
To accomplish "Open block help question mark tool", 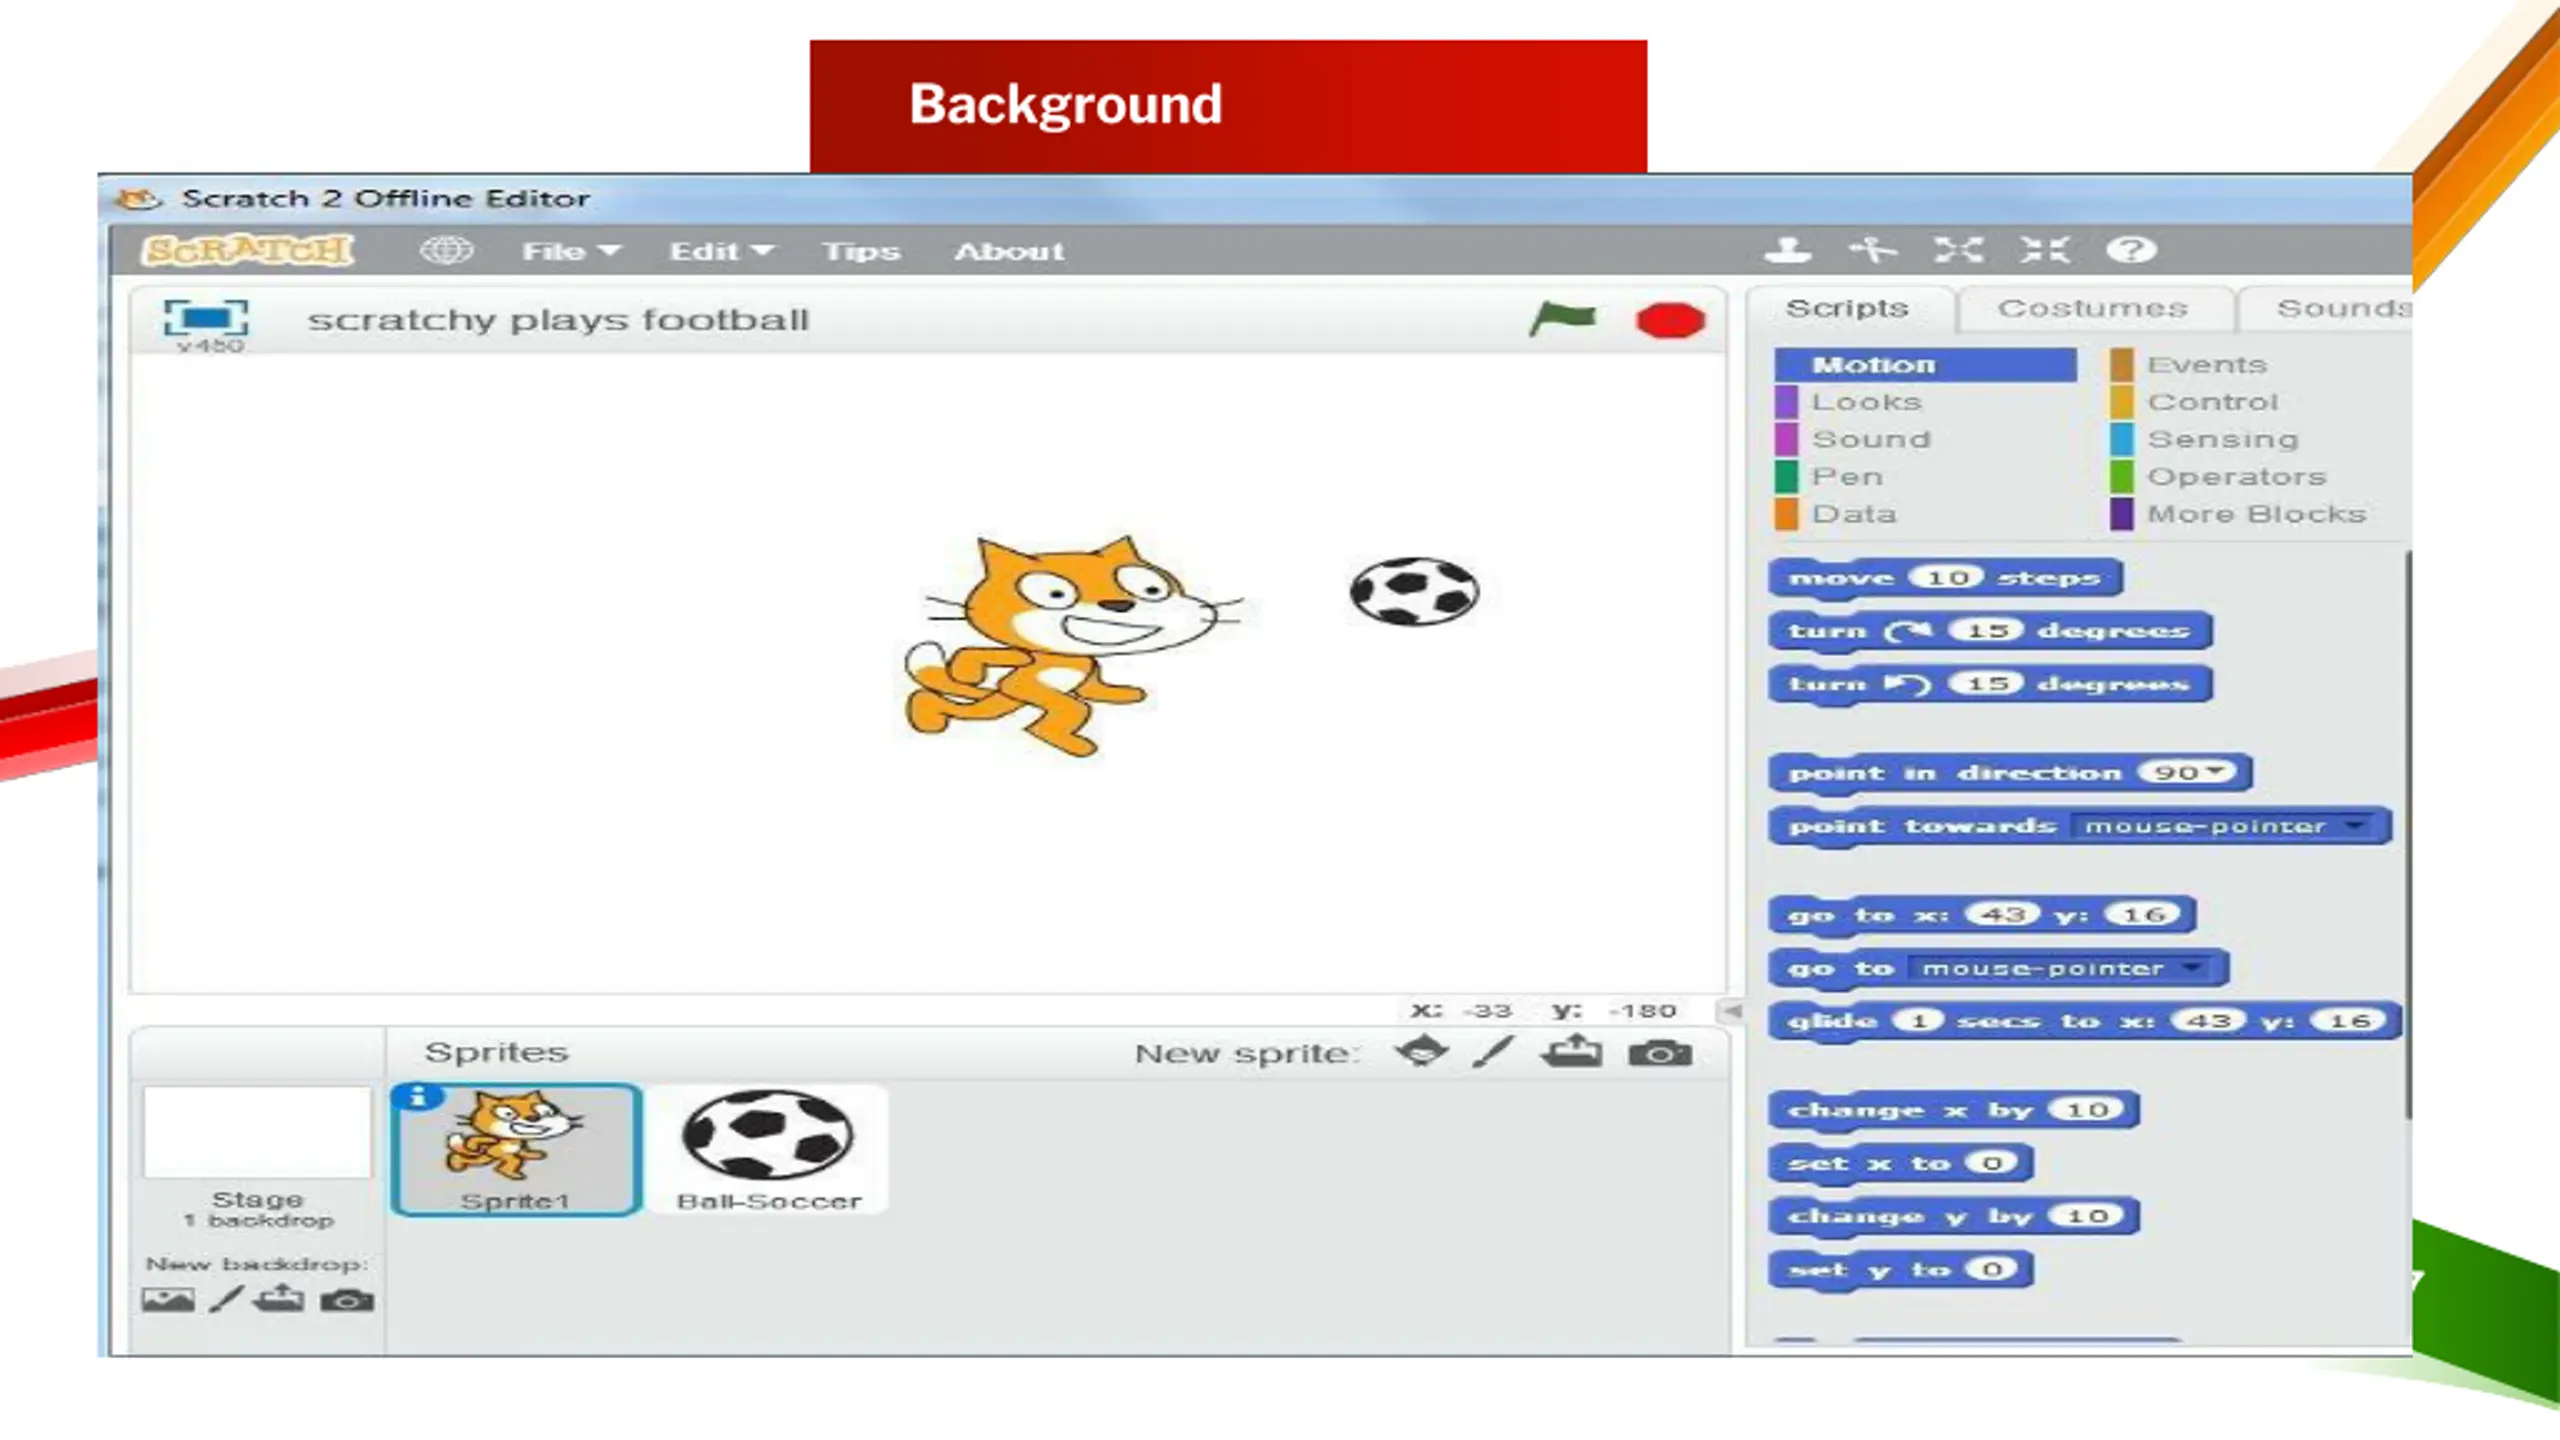I will [2131, 250].
